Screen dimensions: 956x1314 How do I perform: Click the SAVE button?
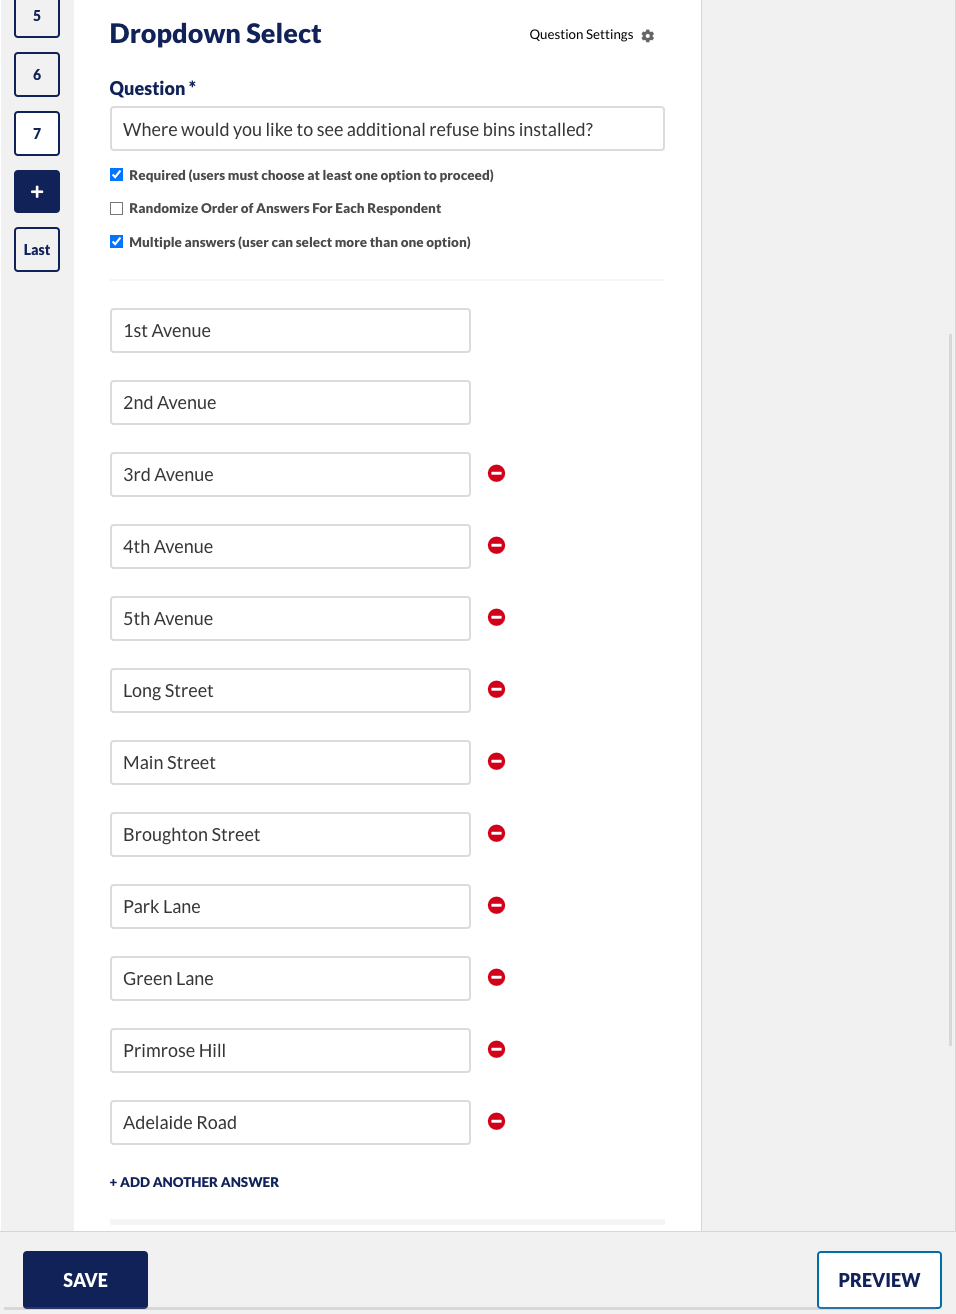tap(85, 1280)
